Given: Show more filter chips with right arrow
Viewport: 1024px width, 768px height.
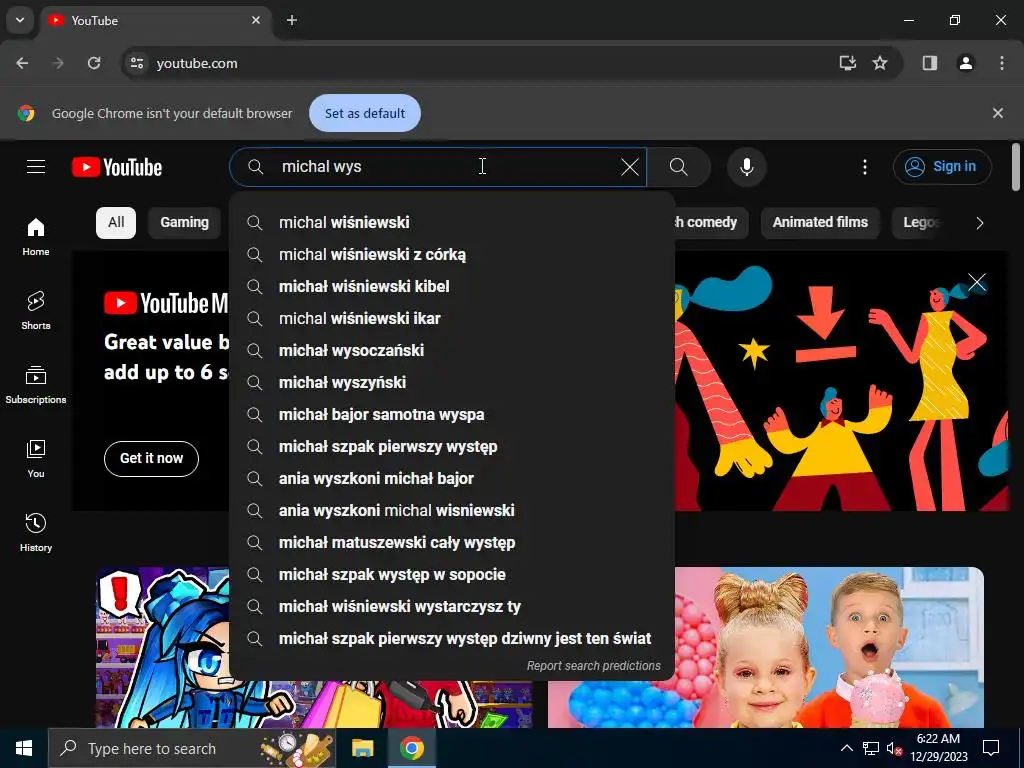Looking at the screenshot, I should (x=979, y=223).
